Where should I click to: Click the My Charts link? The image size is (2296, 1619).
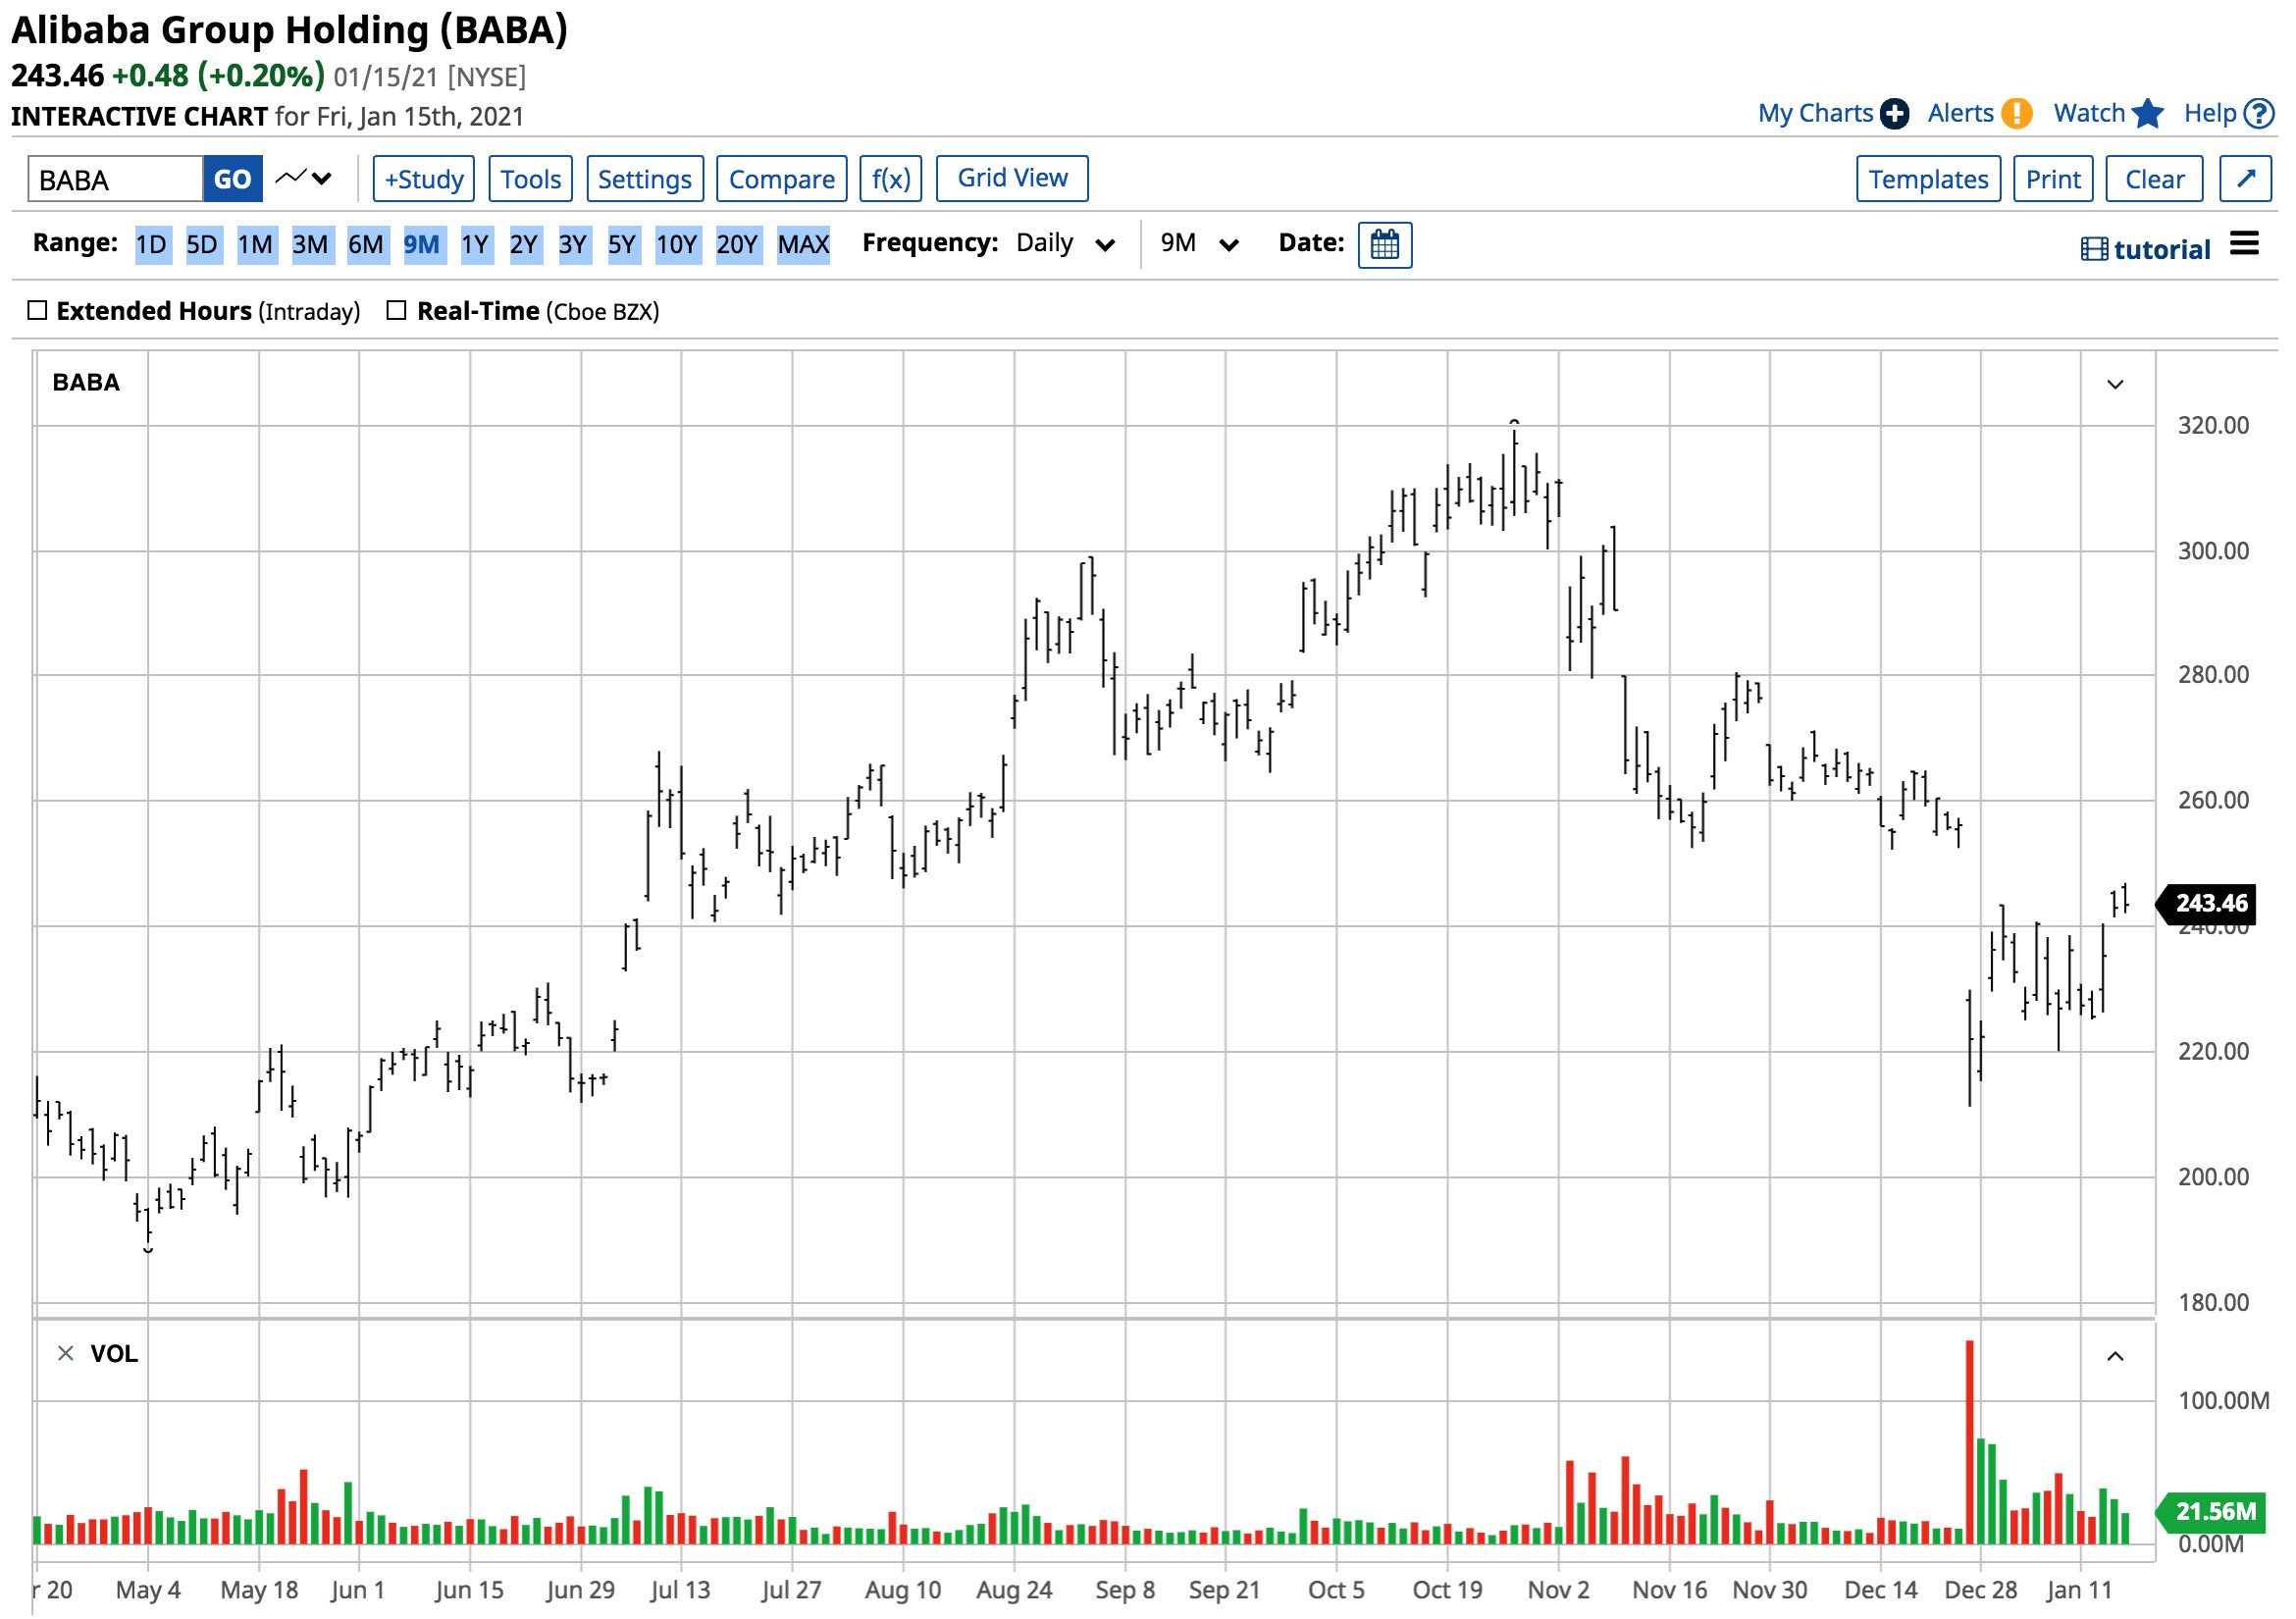[x=1815, y=114]
